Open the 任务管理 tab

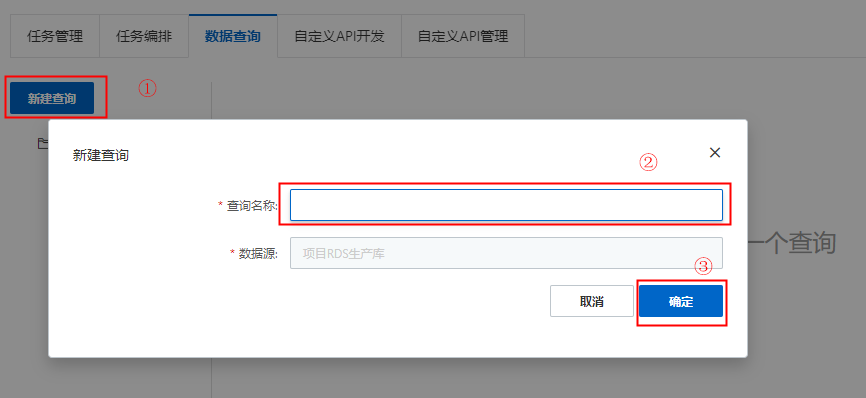click(55, 36)
